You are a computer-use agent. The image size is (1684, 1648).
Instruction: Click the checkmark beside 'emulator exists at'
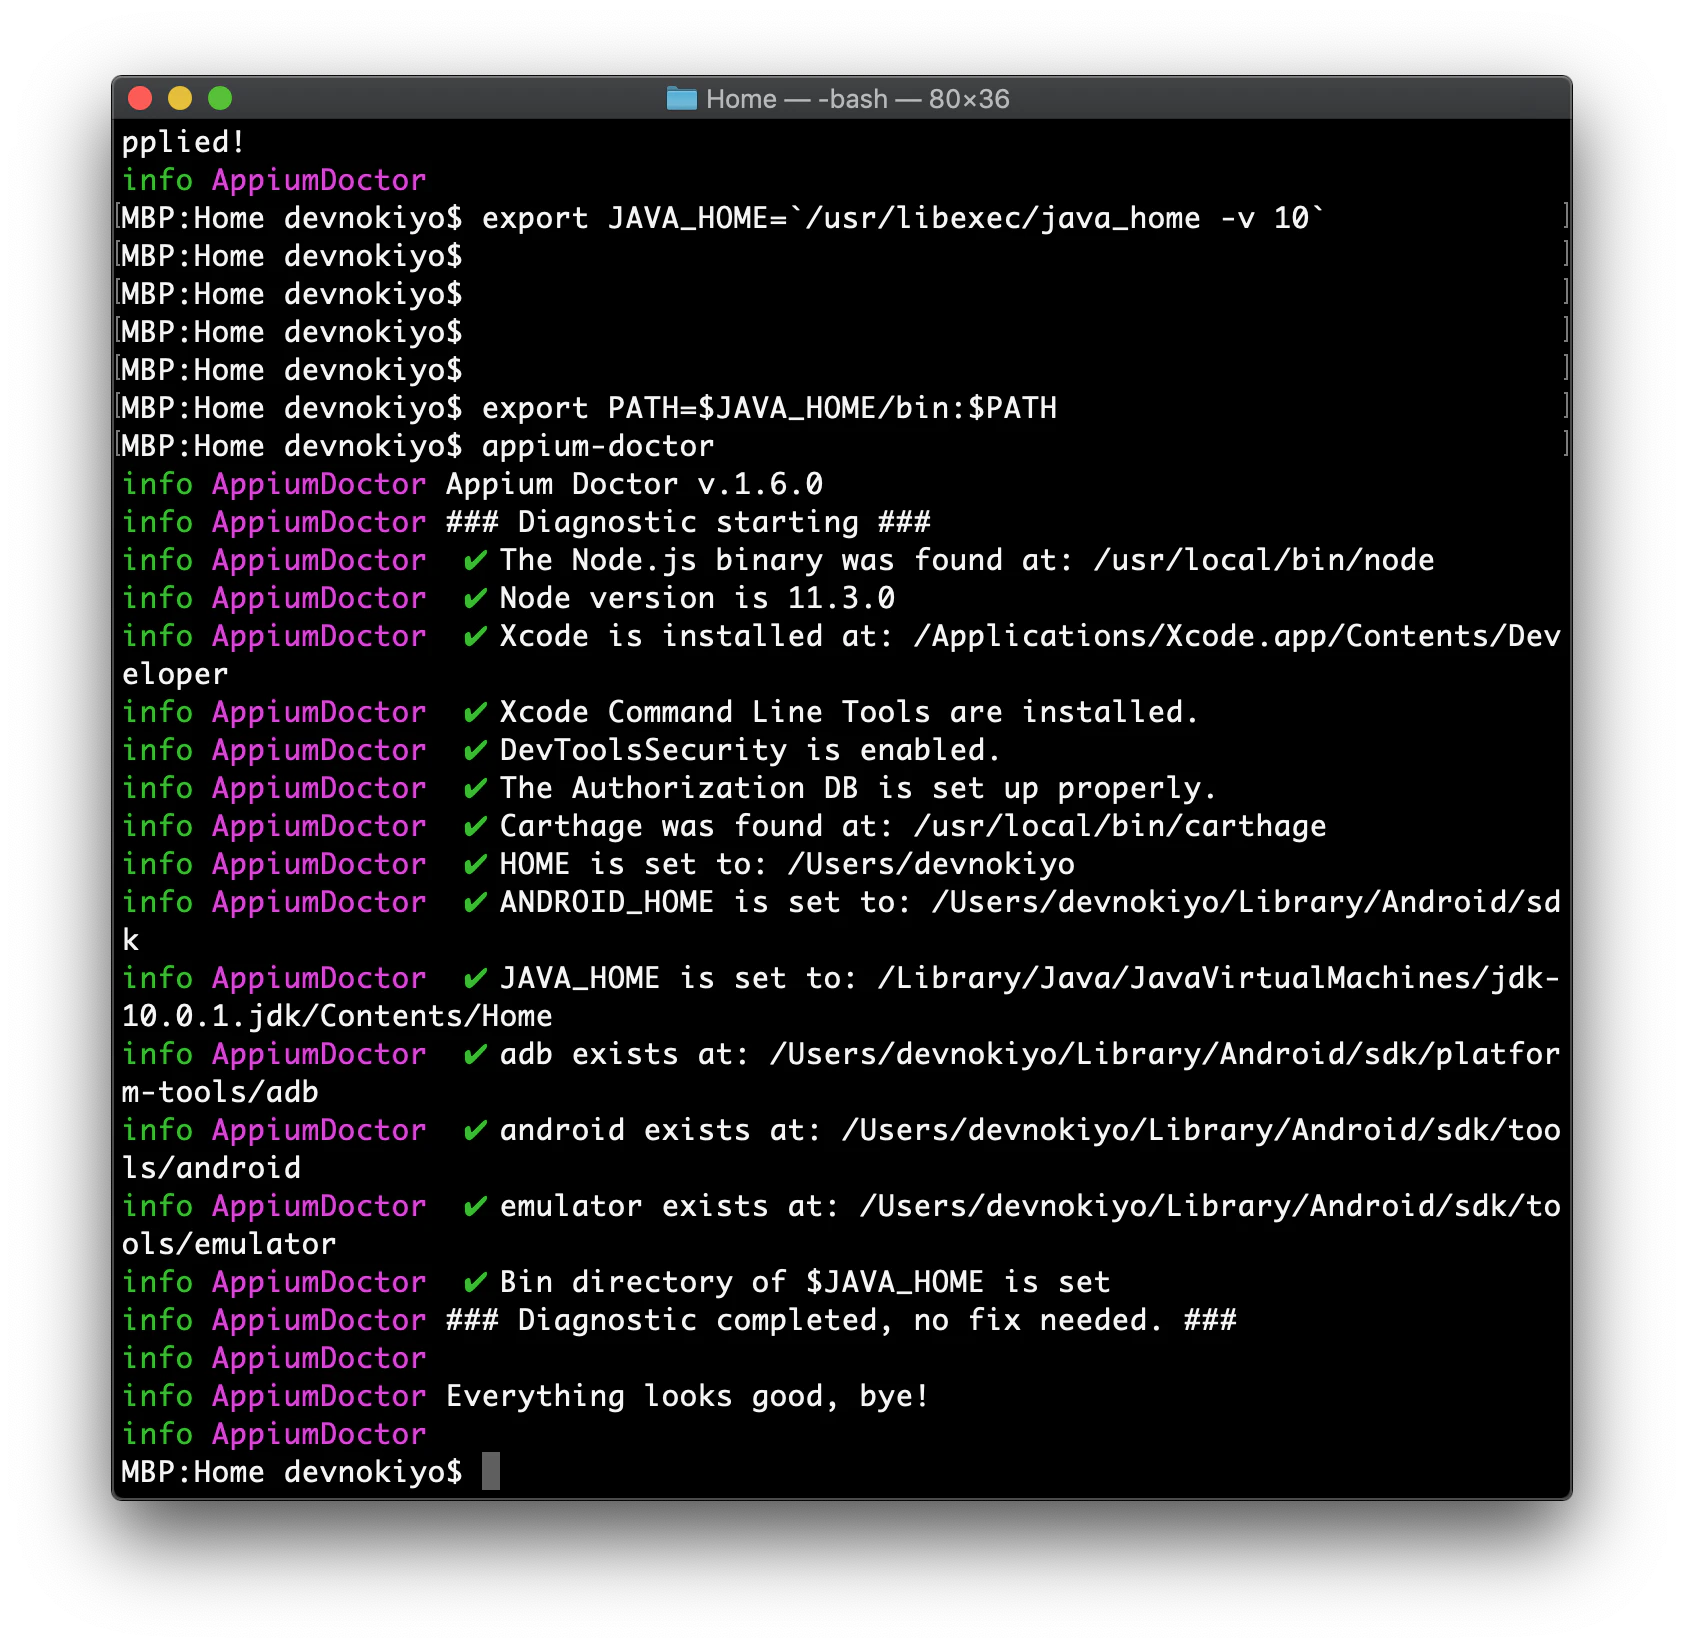(x=475, y=1206)
